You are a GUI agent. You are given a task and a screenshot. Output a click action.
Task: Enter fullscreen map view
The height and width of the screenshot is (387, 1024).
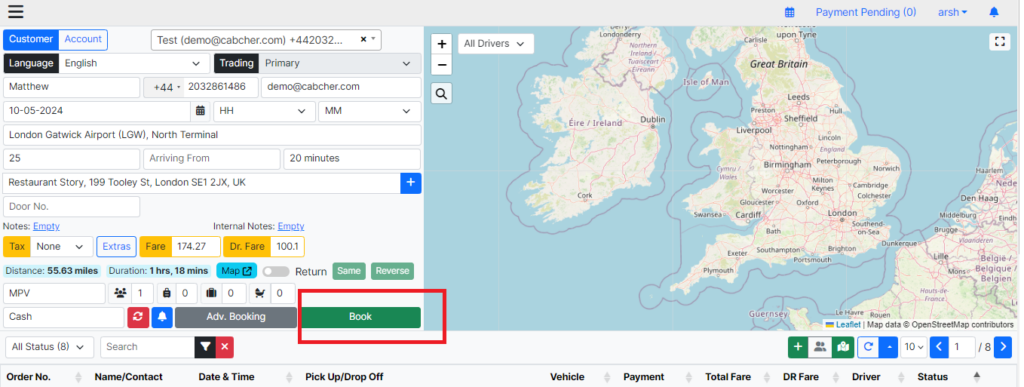999,42
